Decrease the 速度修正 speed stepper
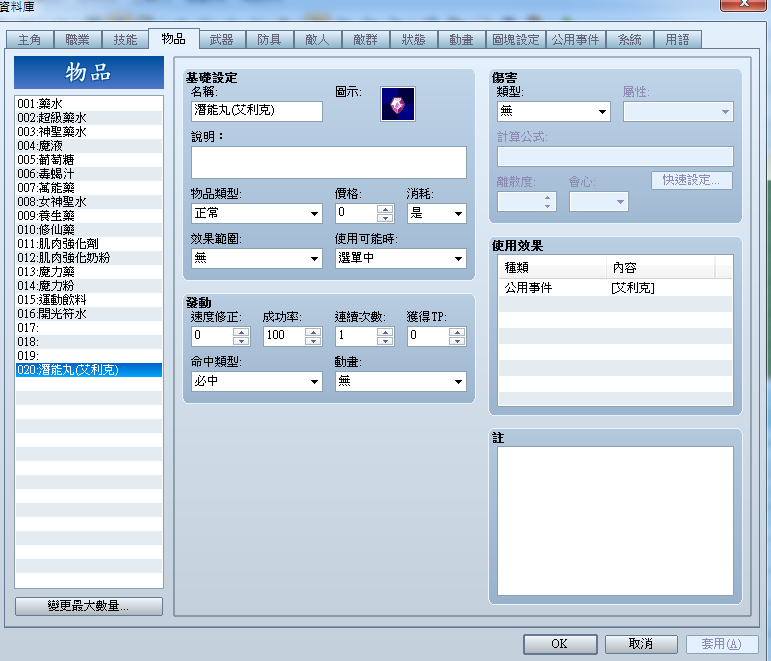This screenshot has height=661, width=771. pos(241,341)
